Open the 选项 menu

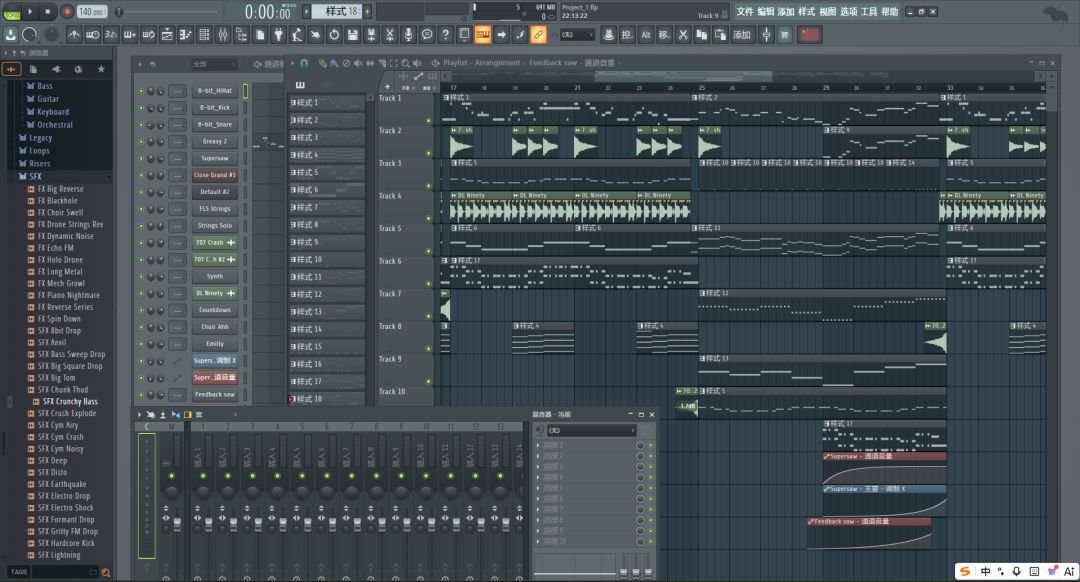pyautogui.click(x=848, y=12)
